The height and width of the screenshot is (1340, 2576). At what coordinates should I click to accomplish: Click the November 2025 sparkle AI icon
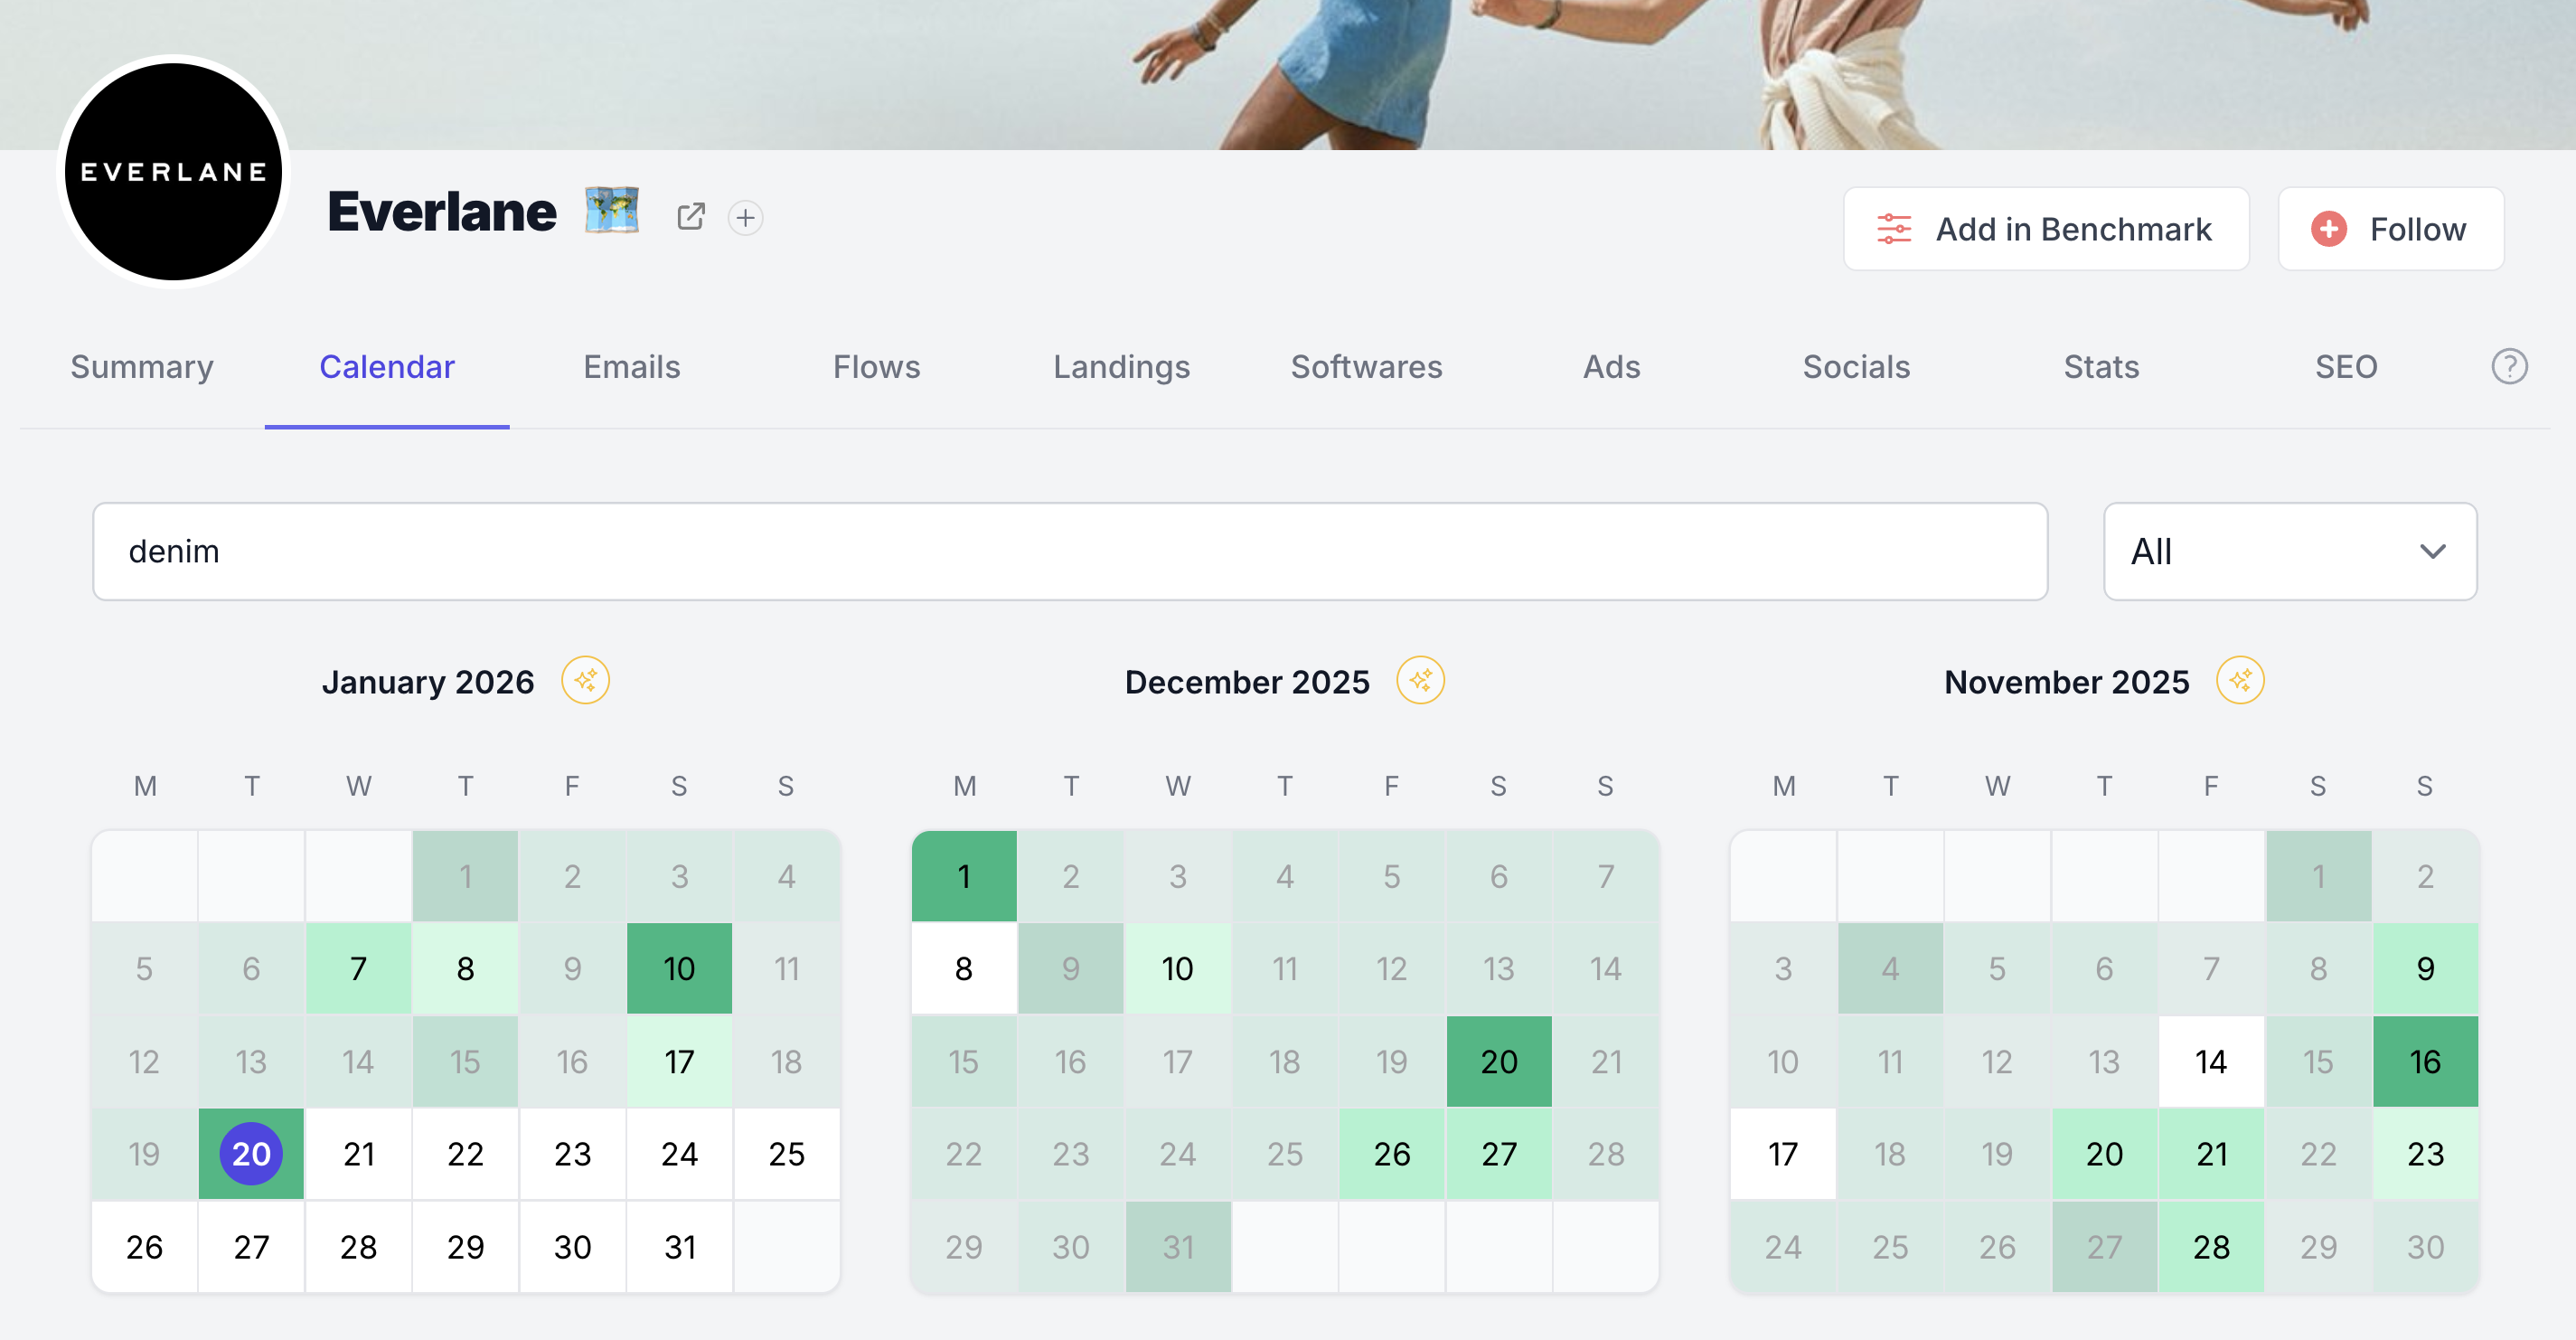pyautogui.click(x=2240, y=681)
